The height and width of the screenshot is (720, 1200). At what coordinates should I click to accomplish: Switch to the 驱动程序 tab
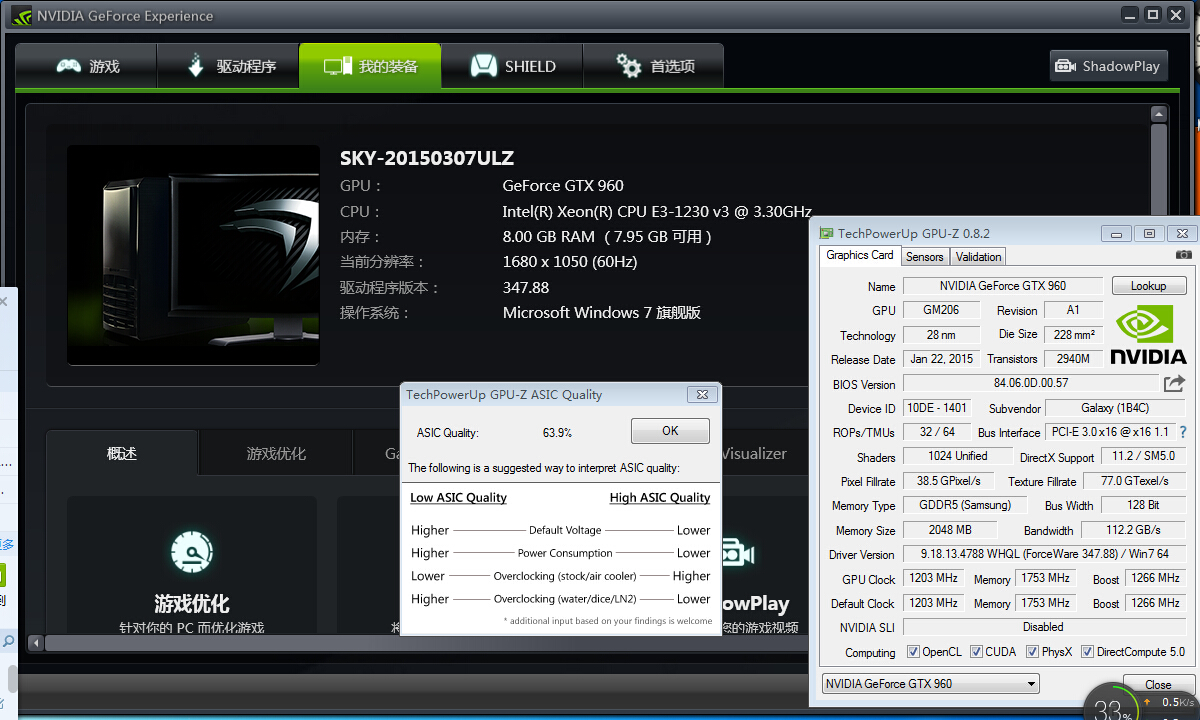pos(228,66)
